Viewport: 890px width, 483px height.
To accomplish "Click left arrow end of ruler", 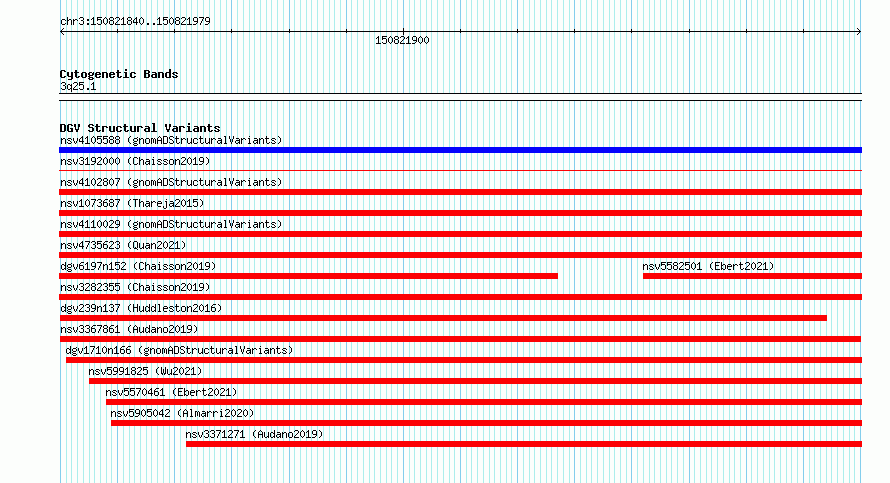I will click(62, 32).
